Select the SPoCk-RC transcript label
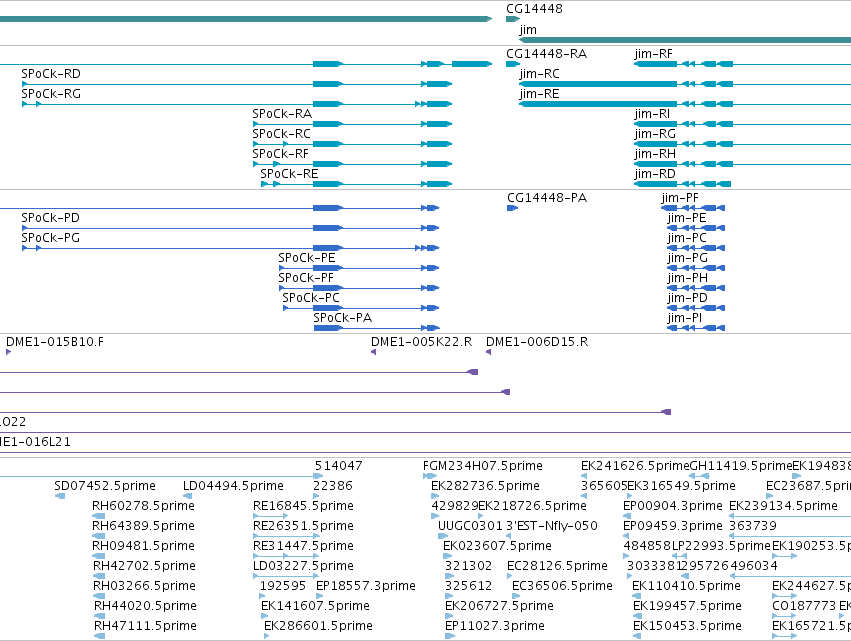This screenshot has width=851, height=641. (x=281, y=134)
